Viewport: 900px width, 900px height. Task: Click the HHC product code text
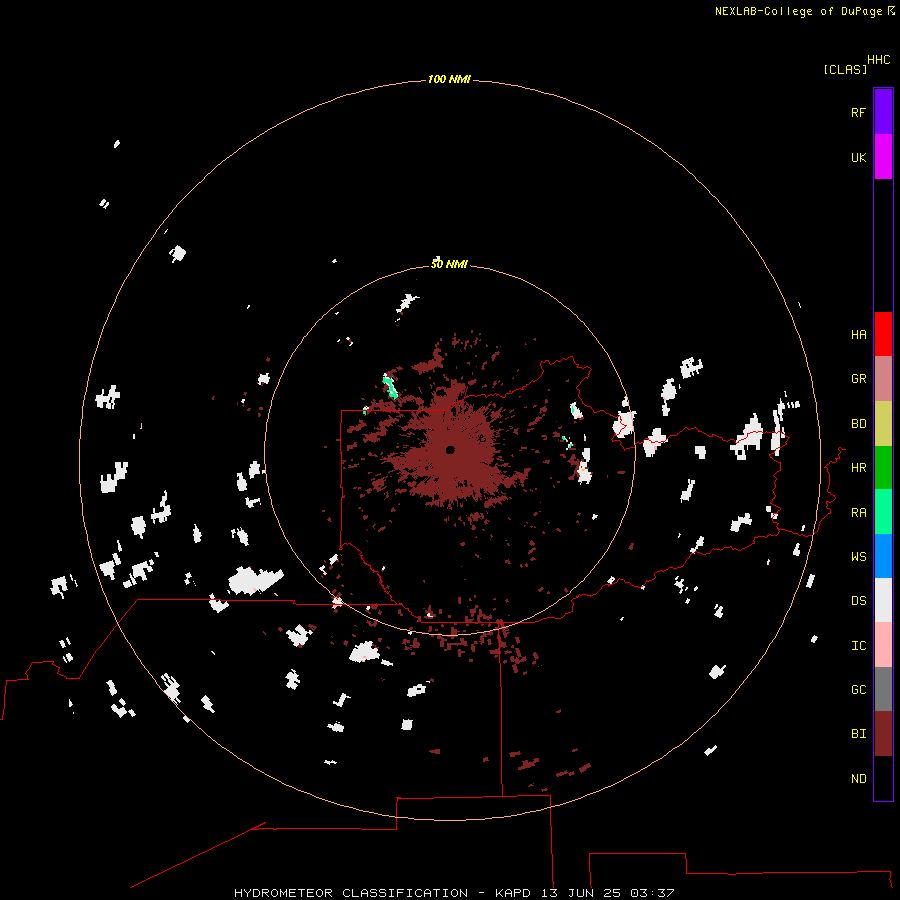(x=878, y=60)
